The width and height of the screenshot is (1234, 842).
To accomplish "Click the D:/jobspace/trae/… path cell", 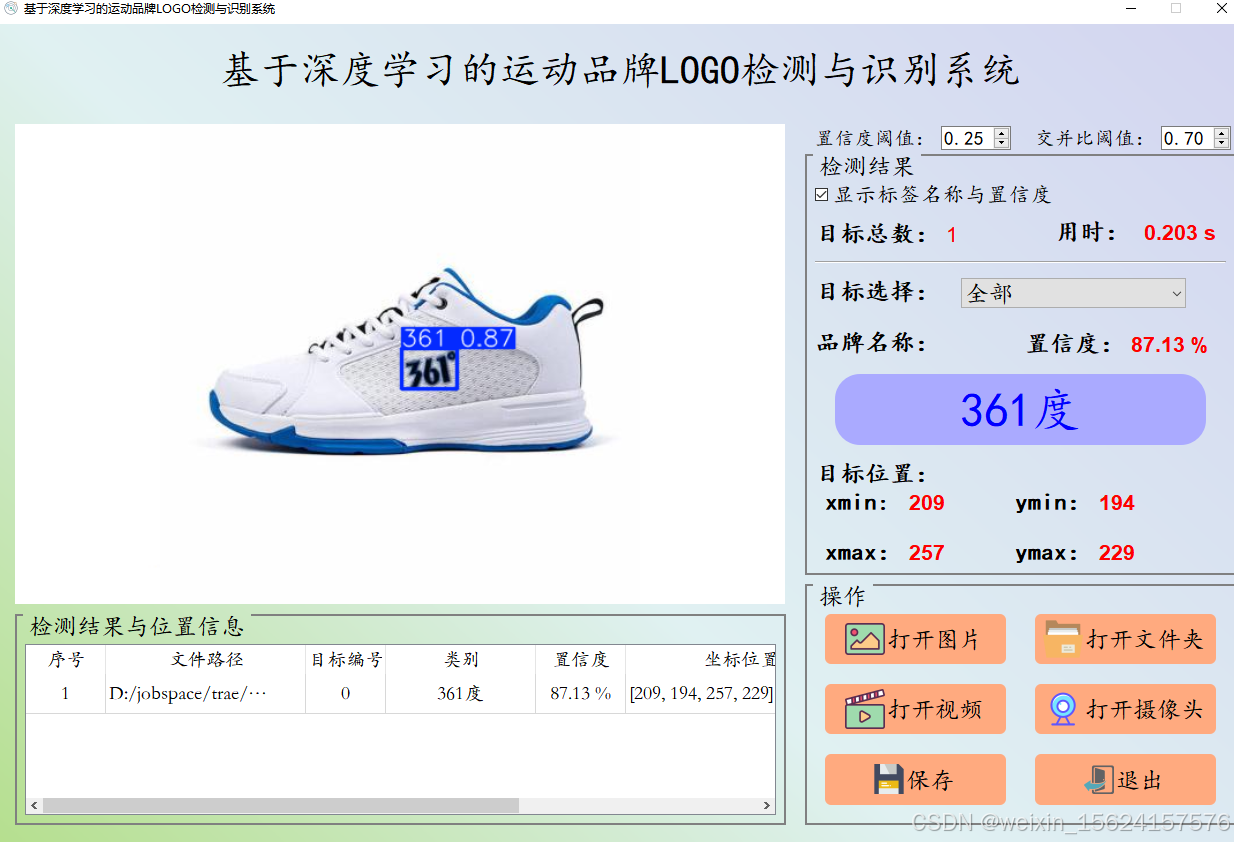I will 206,693.
